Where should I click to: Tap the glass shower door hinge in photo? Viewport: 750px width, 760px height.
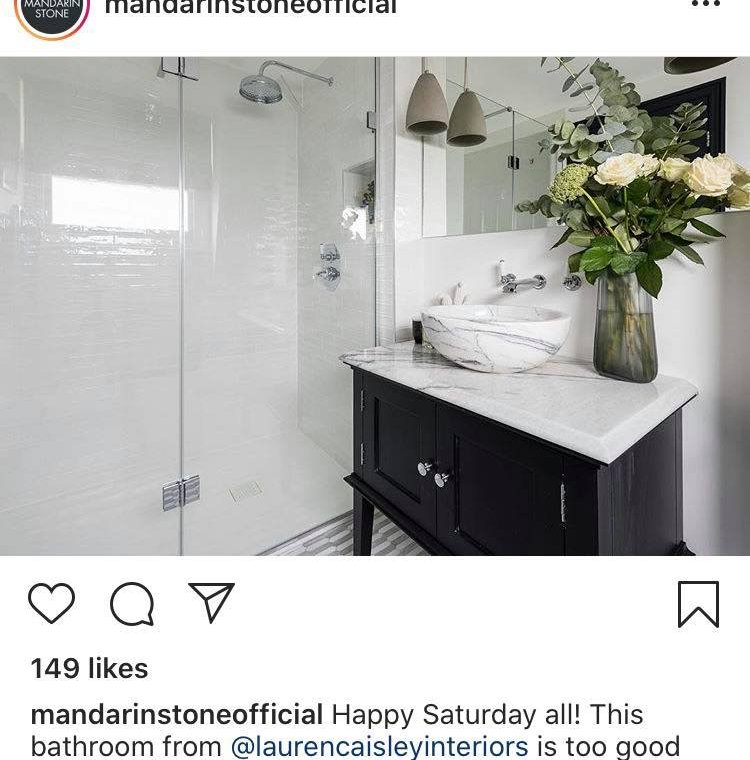[181, 492]
